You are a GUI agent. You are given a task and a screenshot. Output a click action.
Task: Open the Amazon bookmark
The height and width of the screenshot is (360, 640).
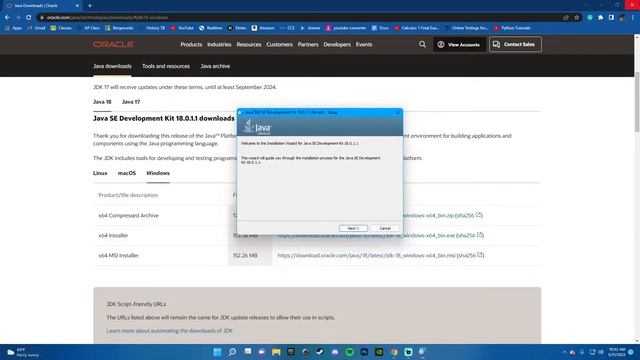(263, 28)
